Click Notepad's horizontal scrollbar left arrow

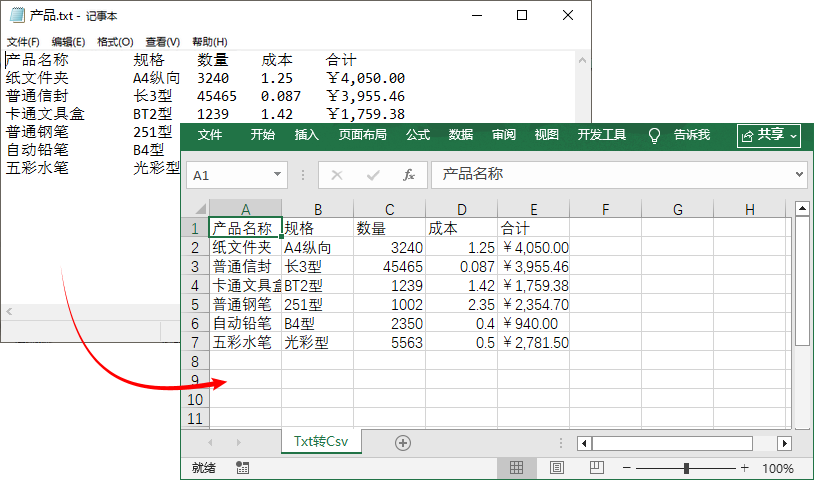coord(9,312)
